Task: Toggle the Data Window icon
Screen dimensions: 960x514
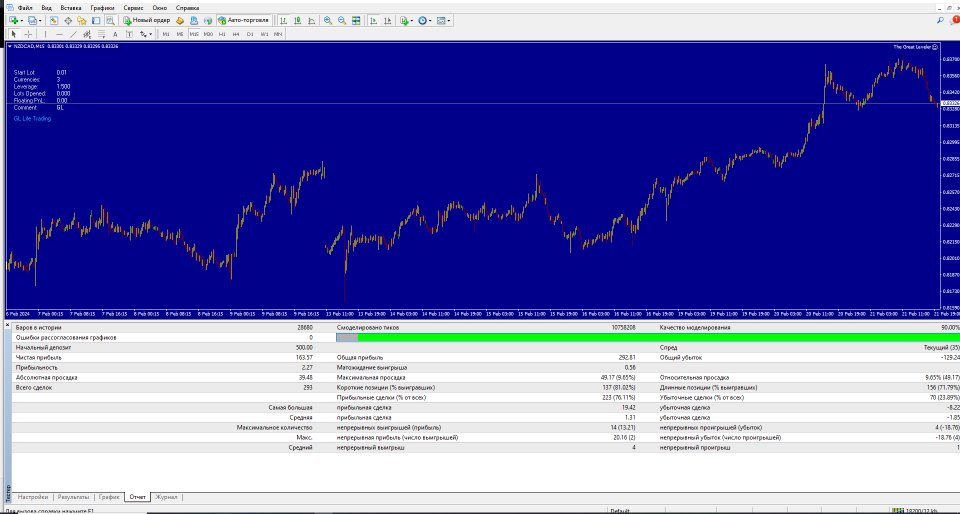Action: 68,20
